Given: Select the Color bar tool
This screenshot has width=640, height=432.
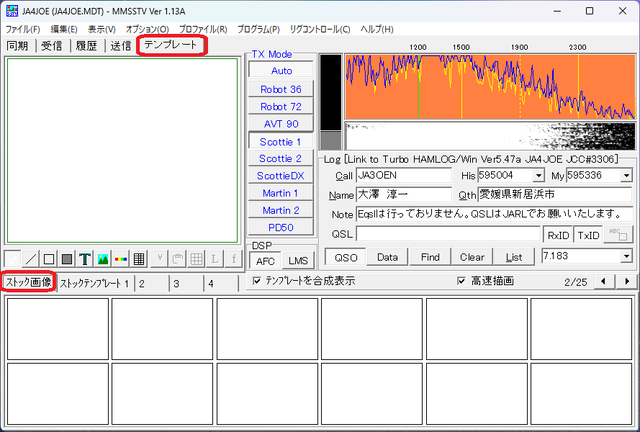Looking at the screenshot, I should (121, 258).
